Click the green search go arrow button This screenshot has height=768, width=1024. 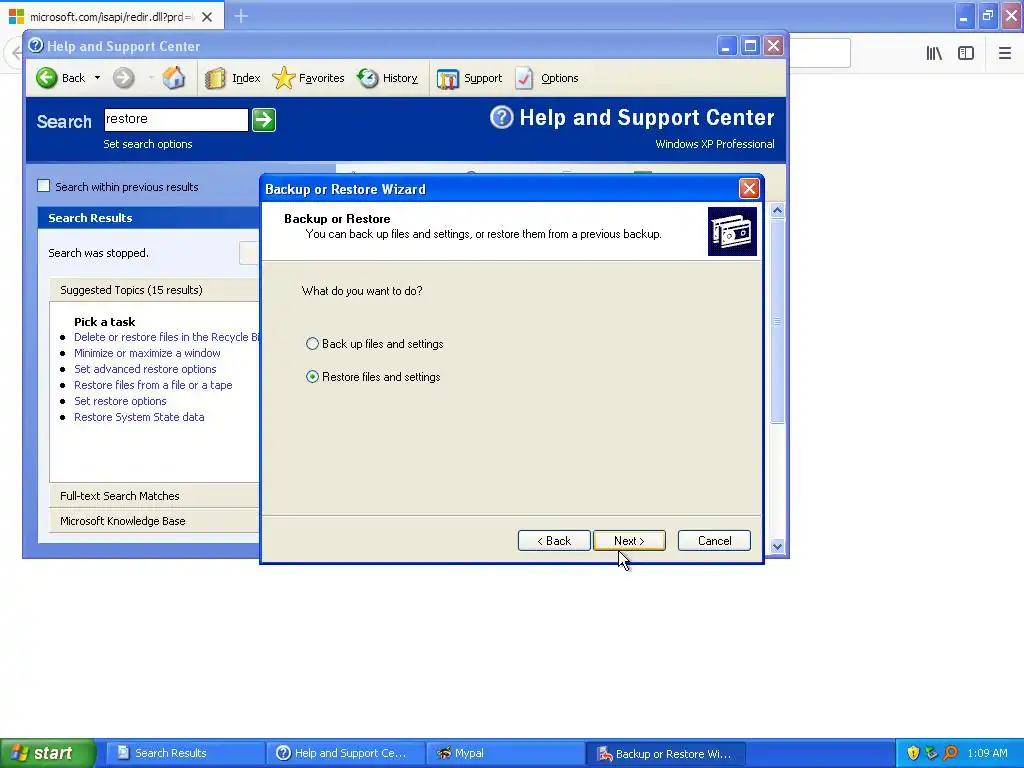[264, 120]
